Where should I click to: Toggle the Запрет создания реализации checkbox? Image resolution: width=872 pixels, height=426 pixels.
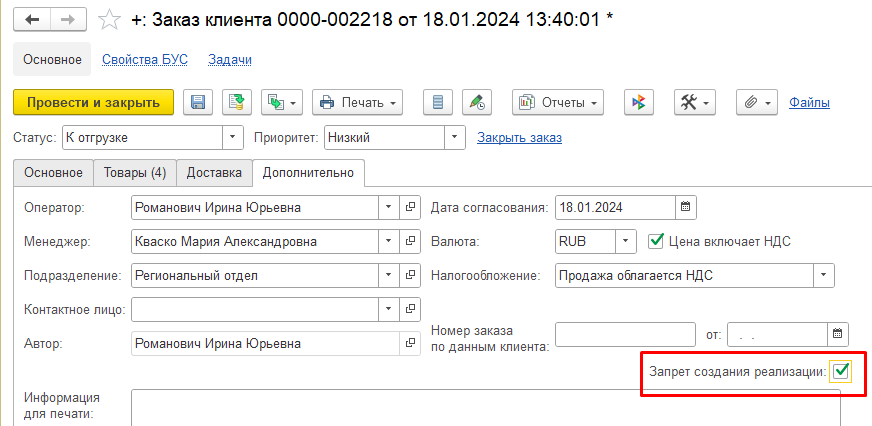tap(840, 371)
